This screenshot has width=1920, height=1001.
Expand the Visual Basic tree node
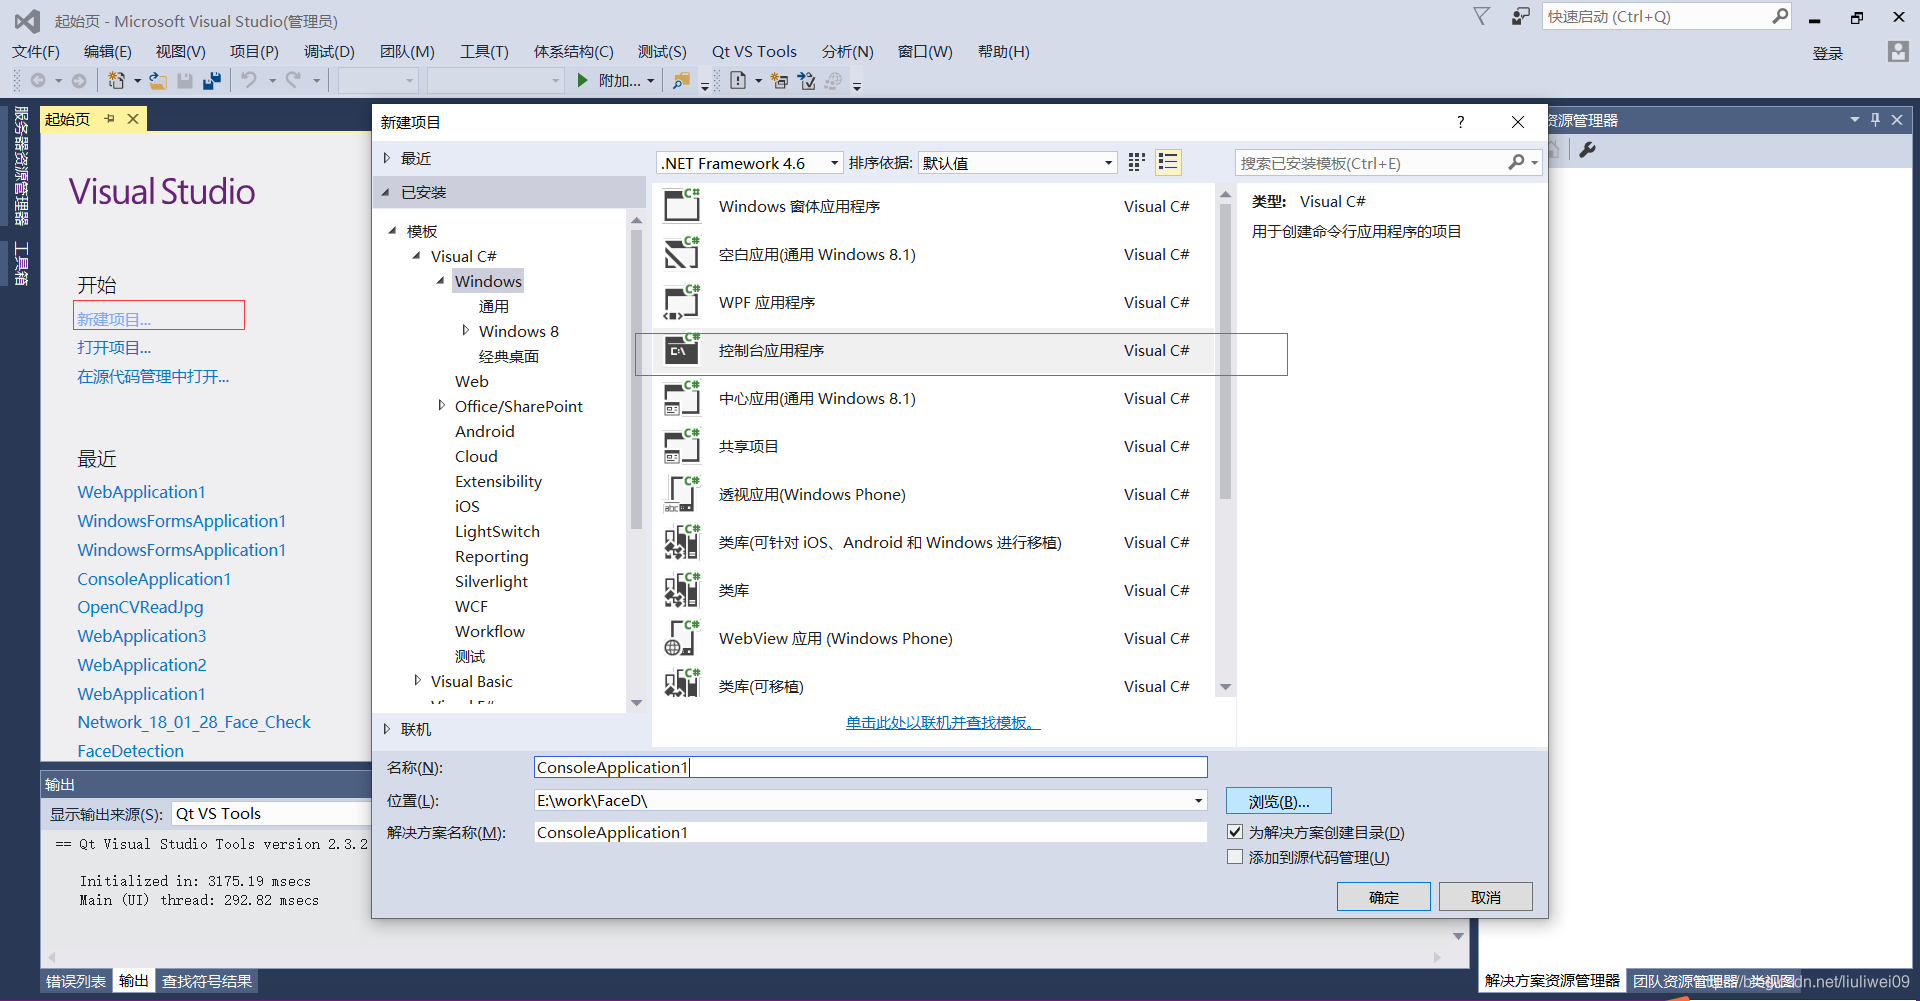tap(417, 681)
